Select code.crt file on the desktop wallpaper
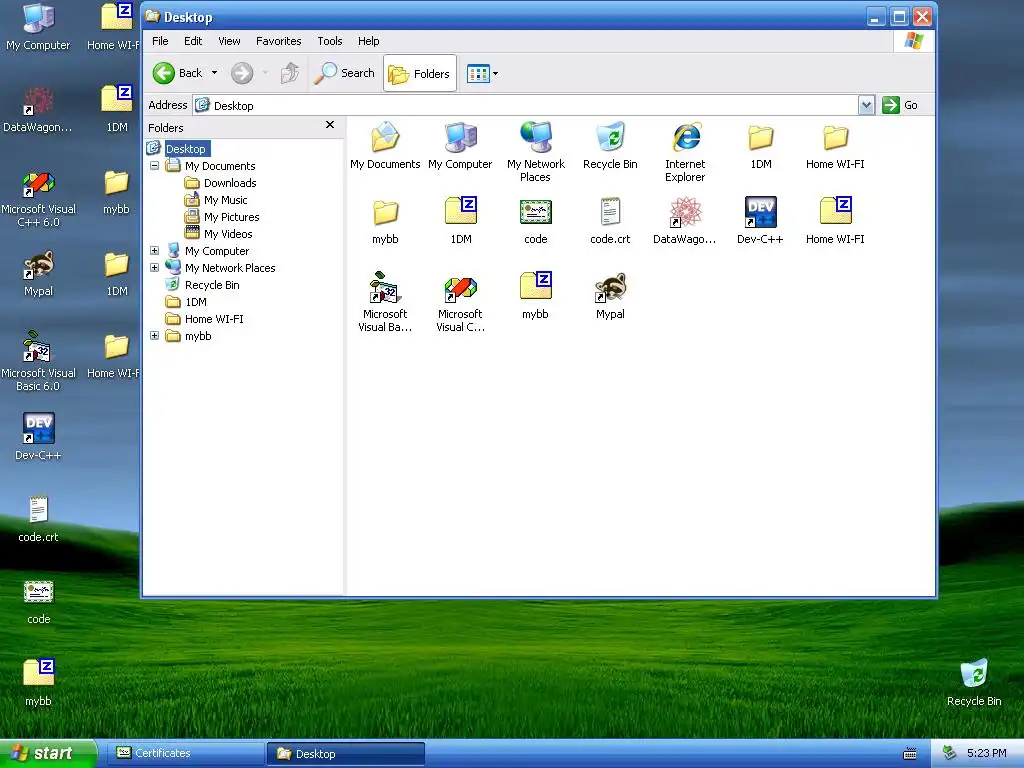 [x=38, y=519]
